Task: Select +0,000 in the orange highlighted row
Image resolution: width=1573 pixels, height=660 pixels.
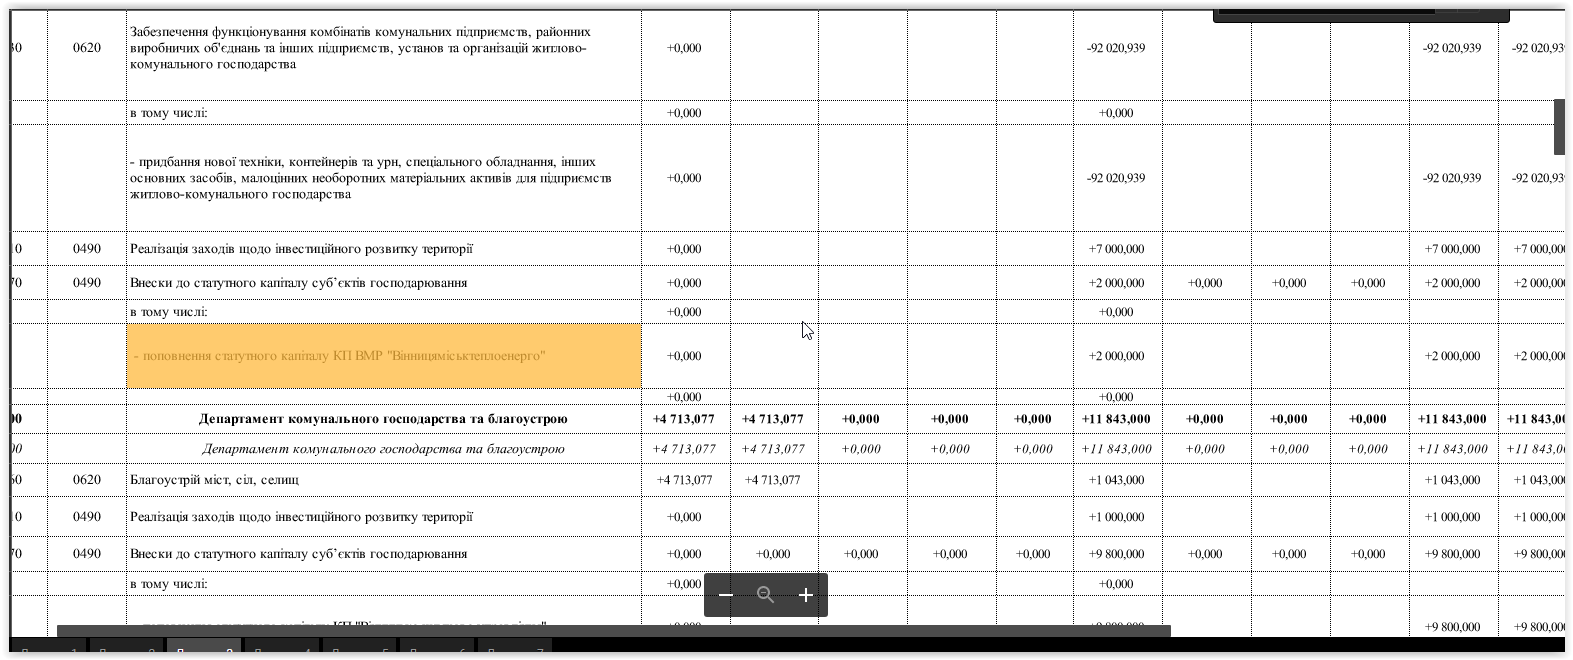Action: [685, 356]
